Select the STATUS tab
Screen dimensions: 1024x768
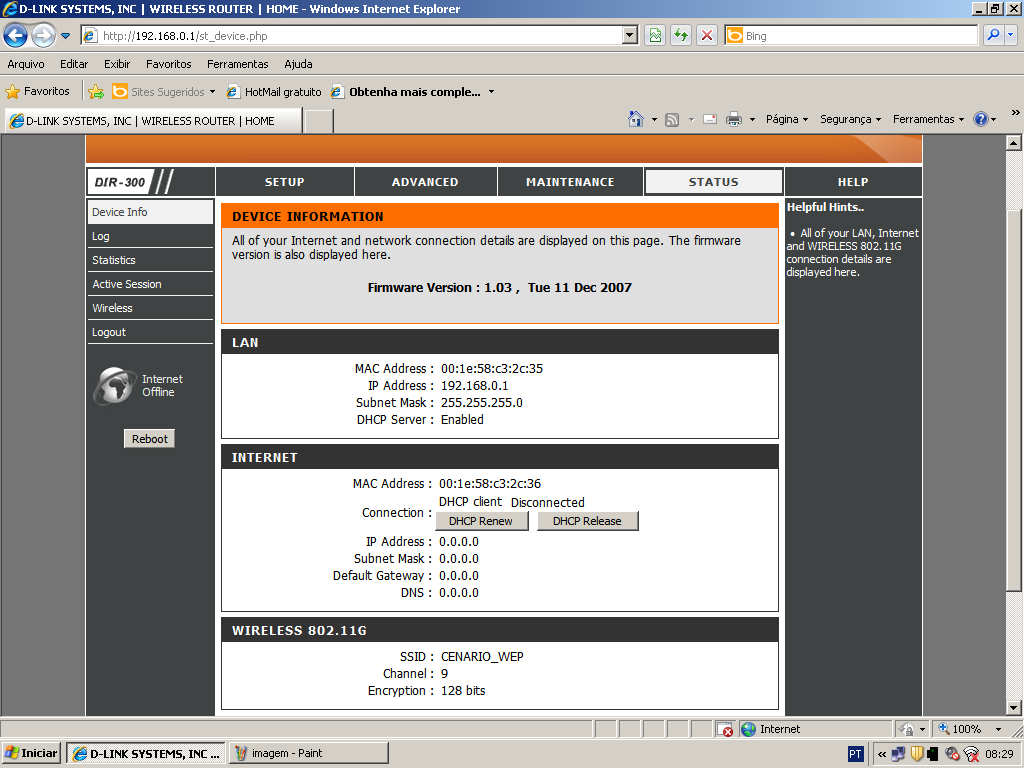pos(714,182)
